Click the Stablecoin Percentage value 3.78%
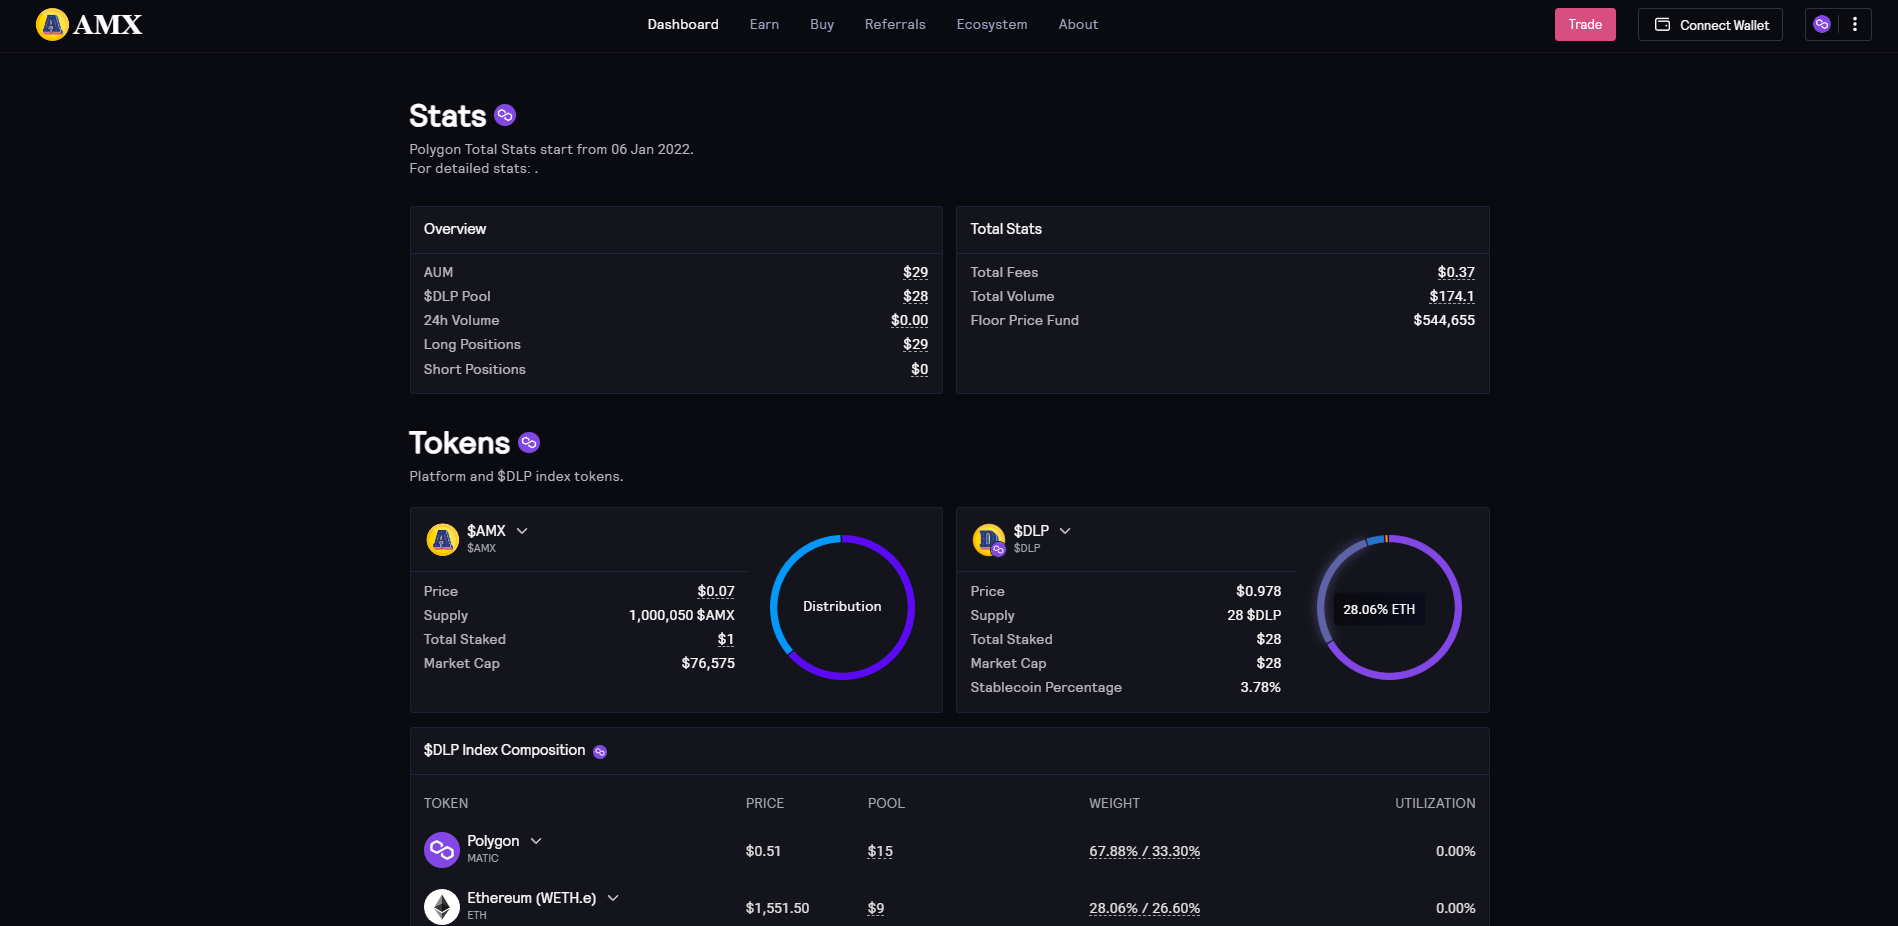Screen dimensions: 1898x926 (x=1260, y=687)
